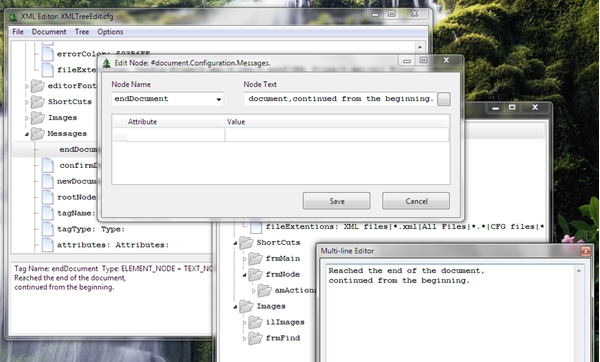This screenshot has width=600, height=362.
Task: Click the rootNode file icon
Action: [47, 197]
